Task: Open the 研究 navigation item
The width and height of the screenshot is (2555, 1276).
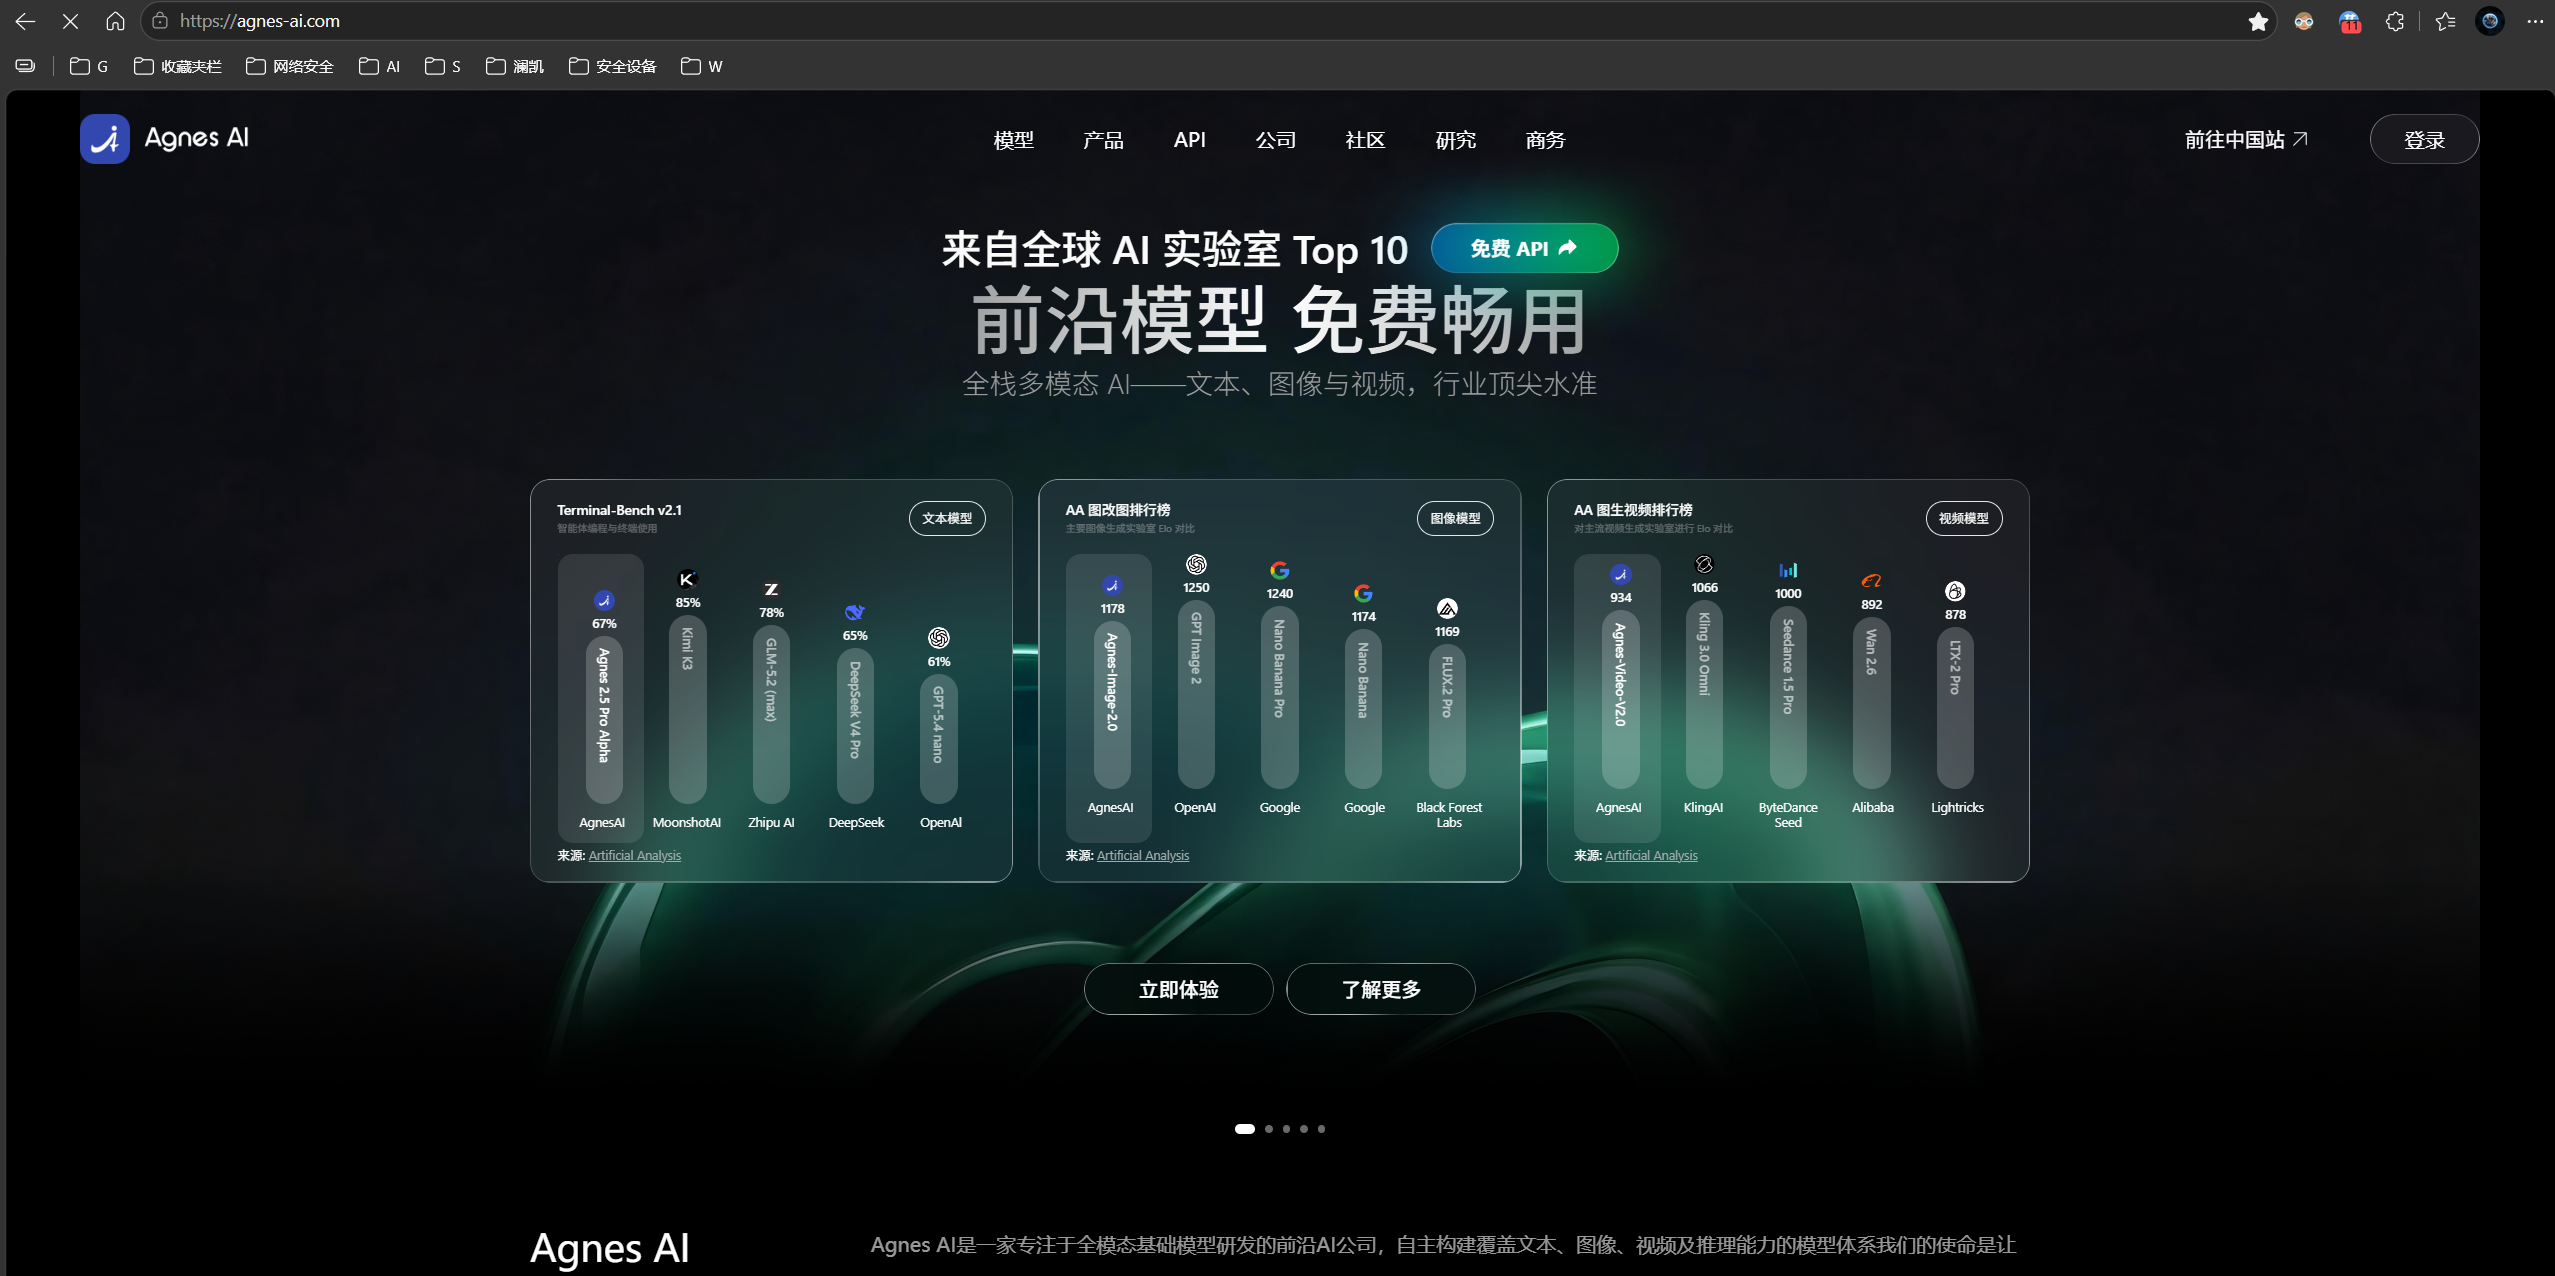Action: click(1455, 140)
